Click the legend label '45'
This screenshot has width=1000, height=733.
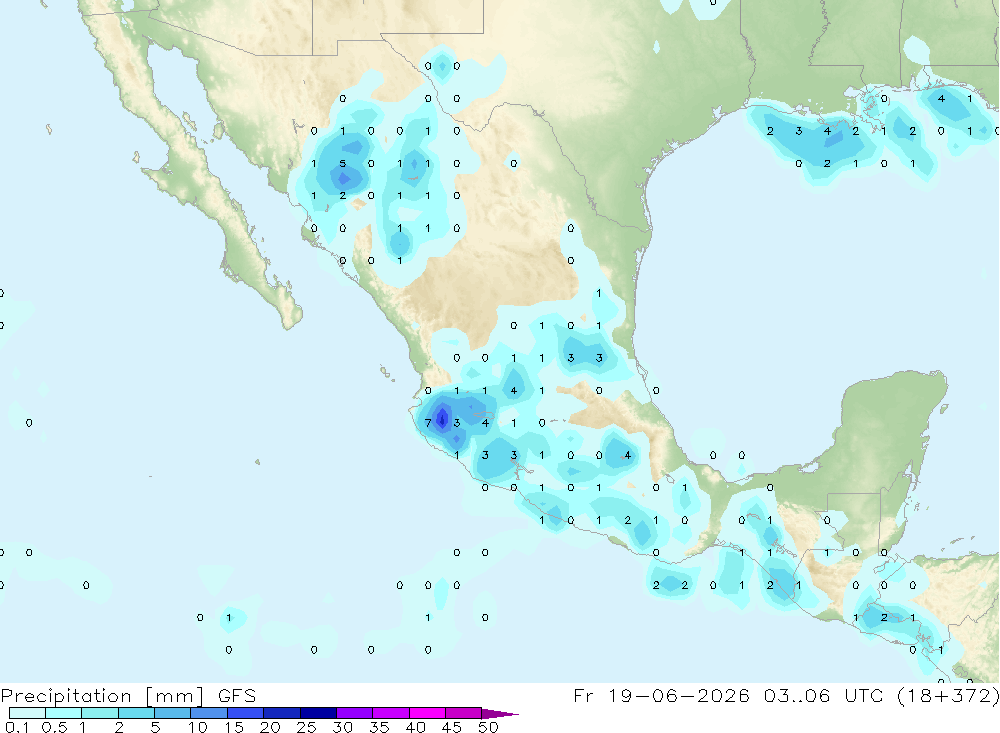(x=452, y=727)
